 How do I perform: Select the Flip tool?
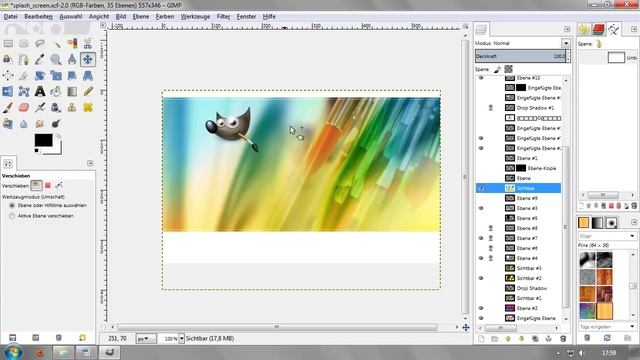pyautogui.click(x=8, y=91)
